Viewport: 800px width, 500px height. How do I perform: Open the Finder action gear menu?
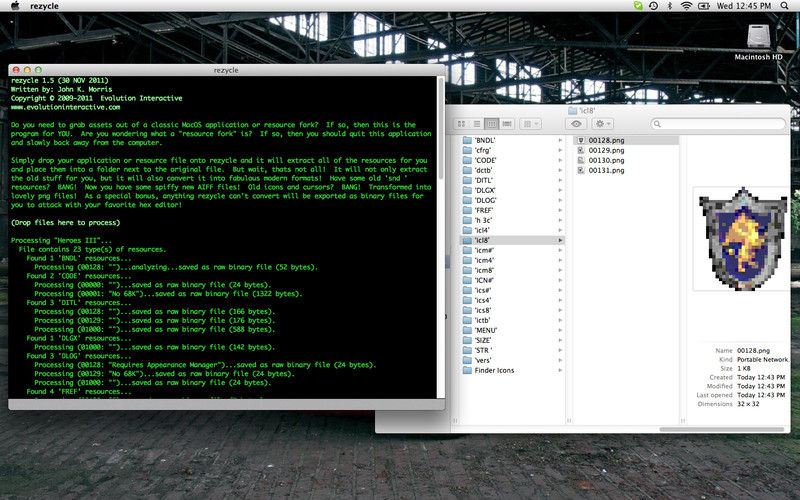pos(602,124)
